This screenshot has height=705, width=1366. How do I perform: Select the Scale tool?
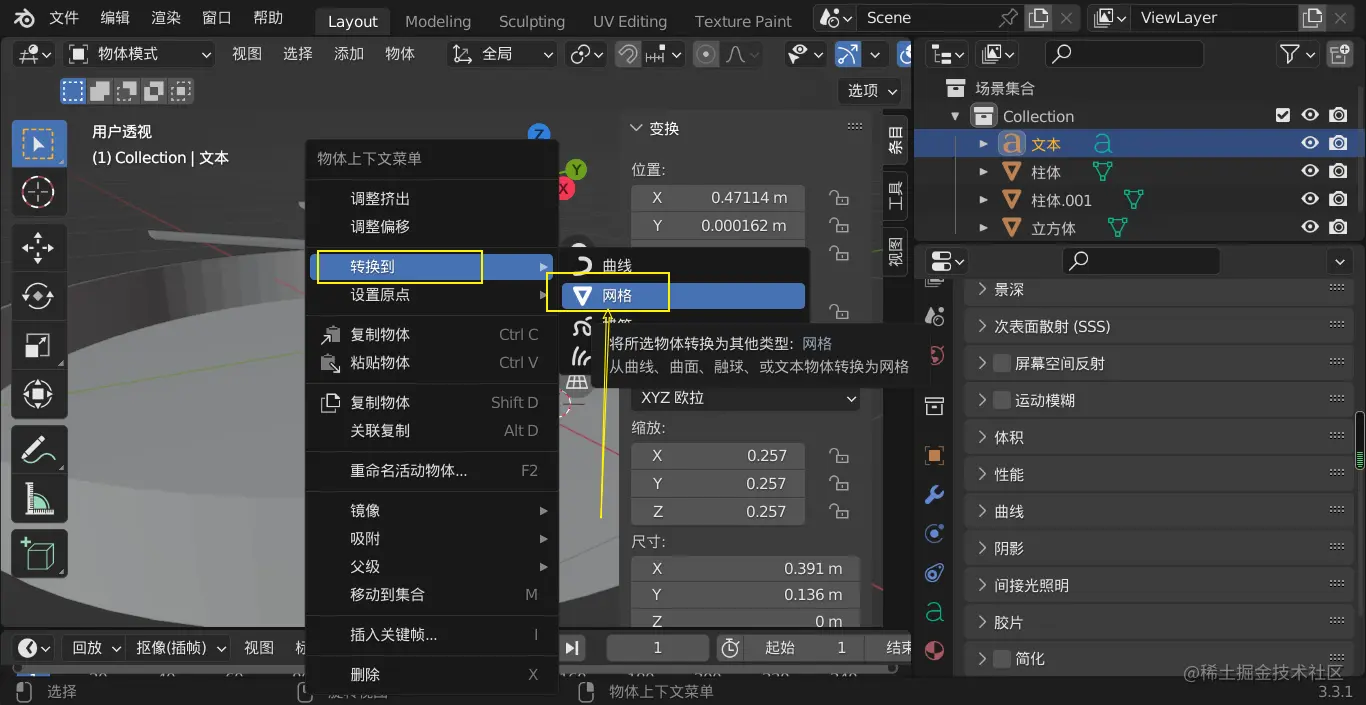(39, 345)
